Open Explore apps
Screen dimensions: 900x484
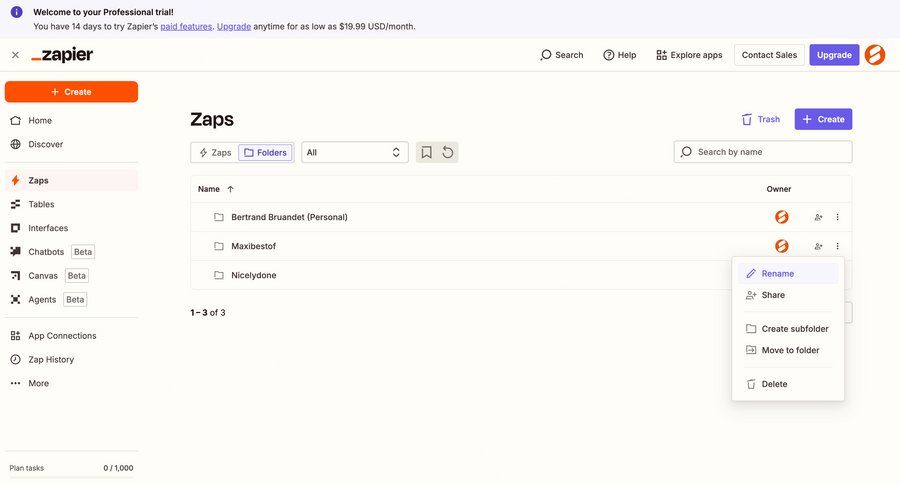pos(689,55)
